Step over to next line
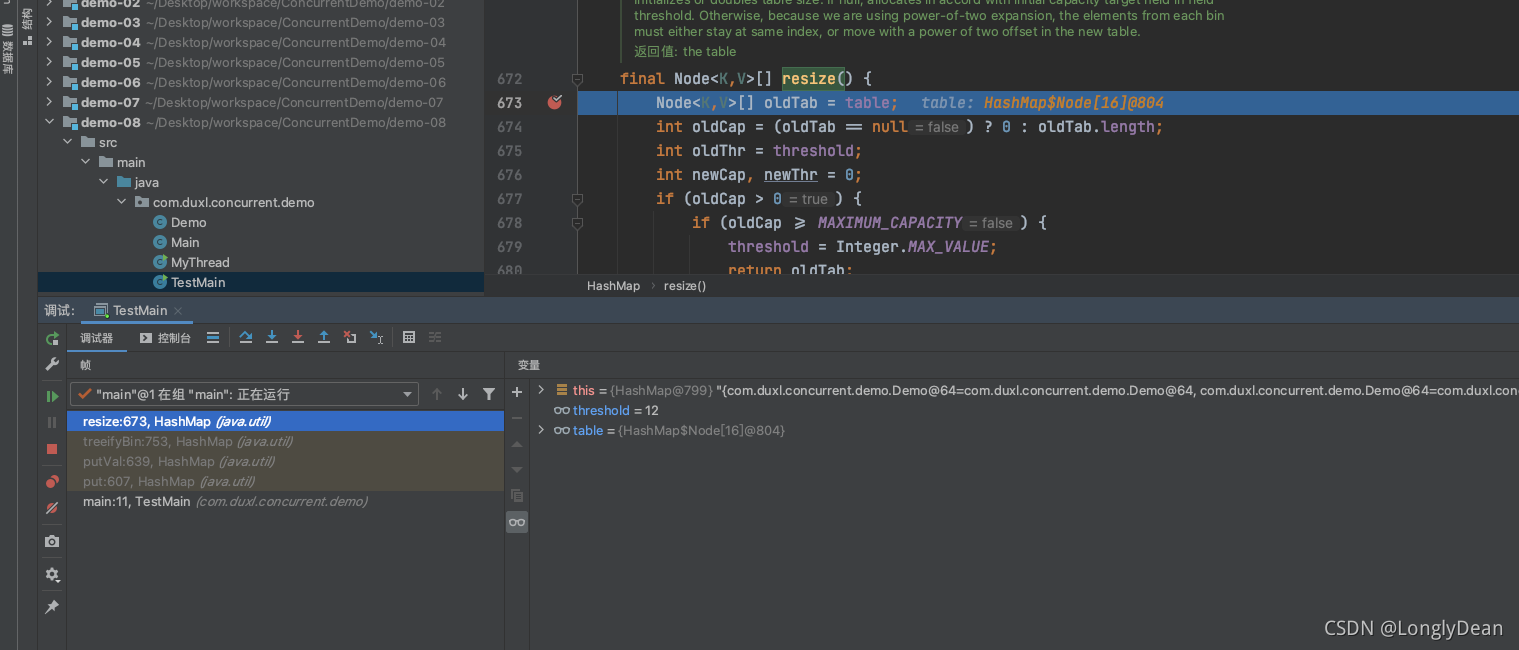Image resolution: width=1519 pixels, height=650 pixels. tap(246, 338)
